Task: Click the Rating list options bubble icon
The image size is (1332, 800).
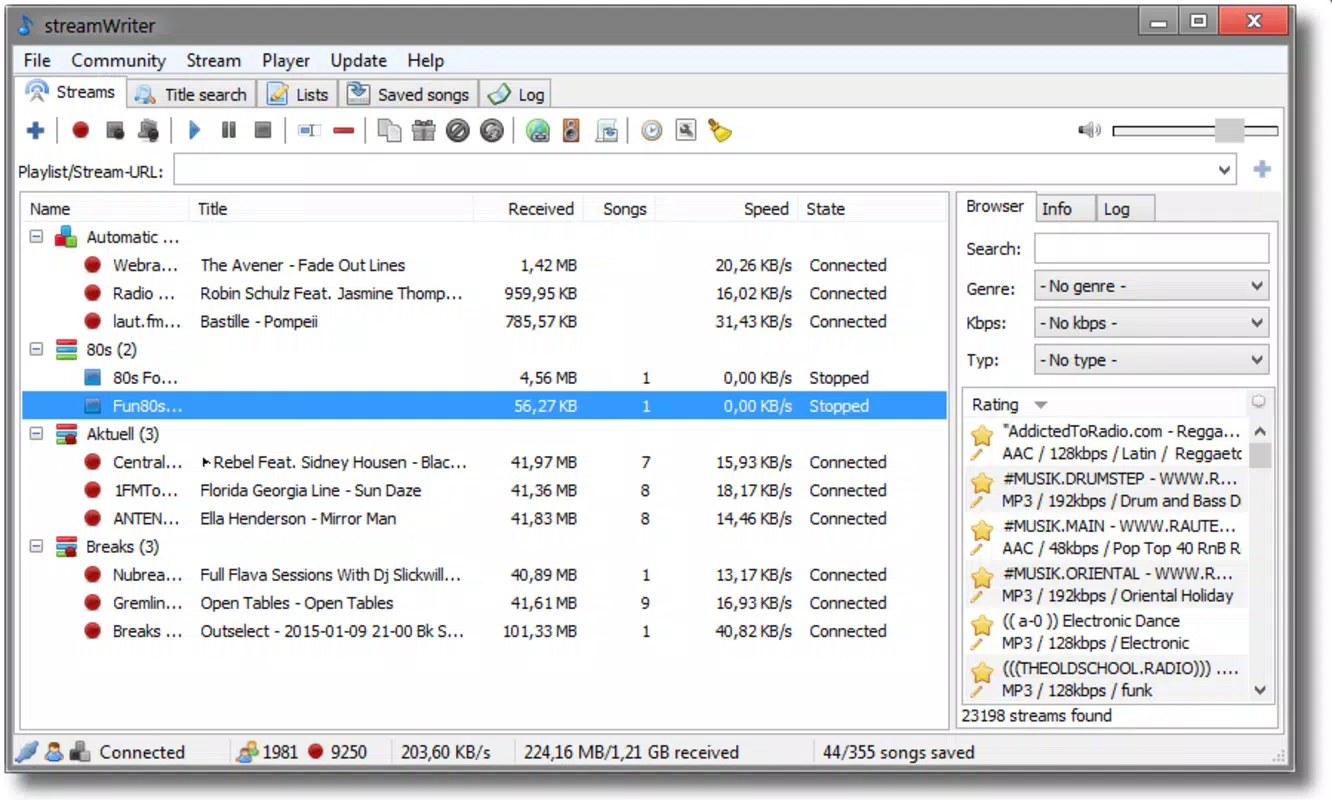Action: coord(1258,402)
